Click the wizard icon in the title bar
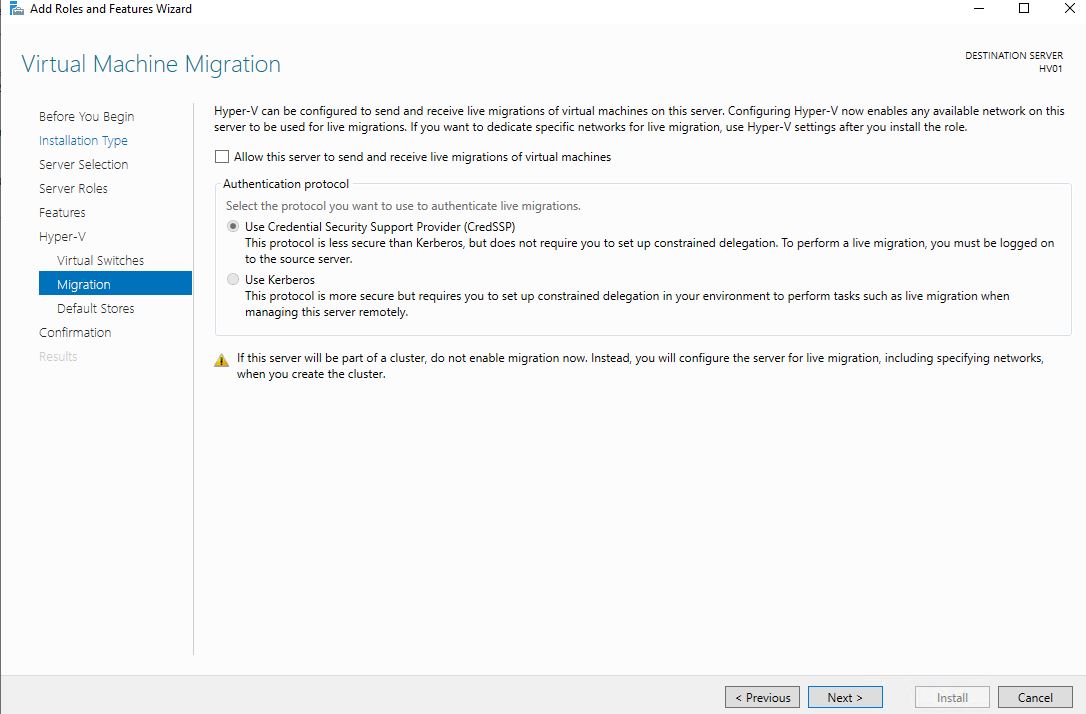This screenshot has width=1086, height=714. coord(17,9)
